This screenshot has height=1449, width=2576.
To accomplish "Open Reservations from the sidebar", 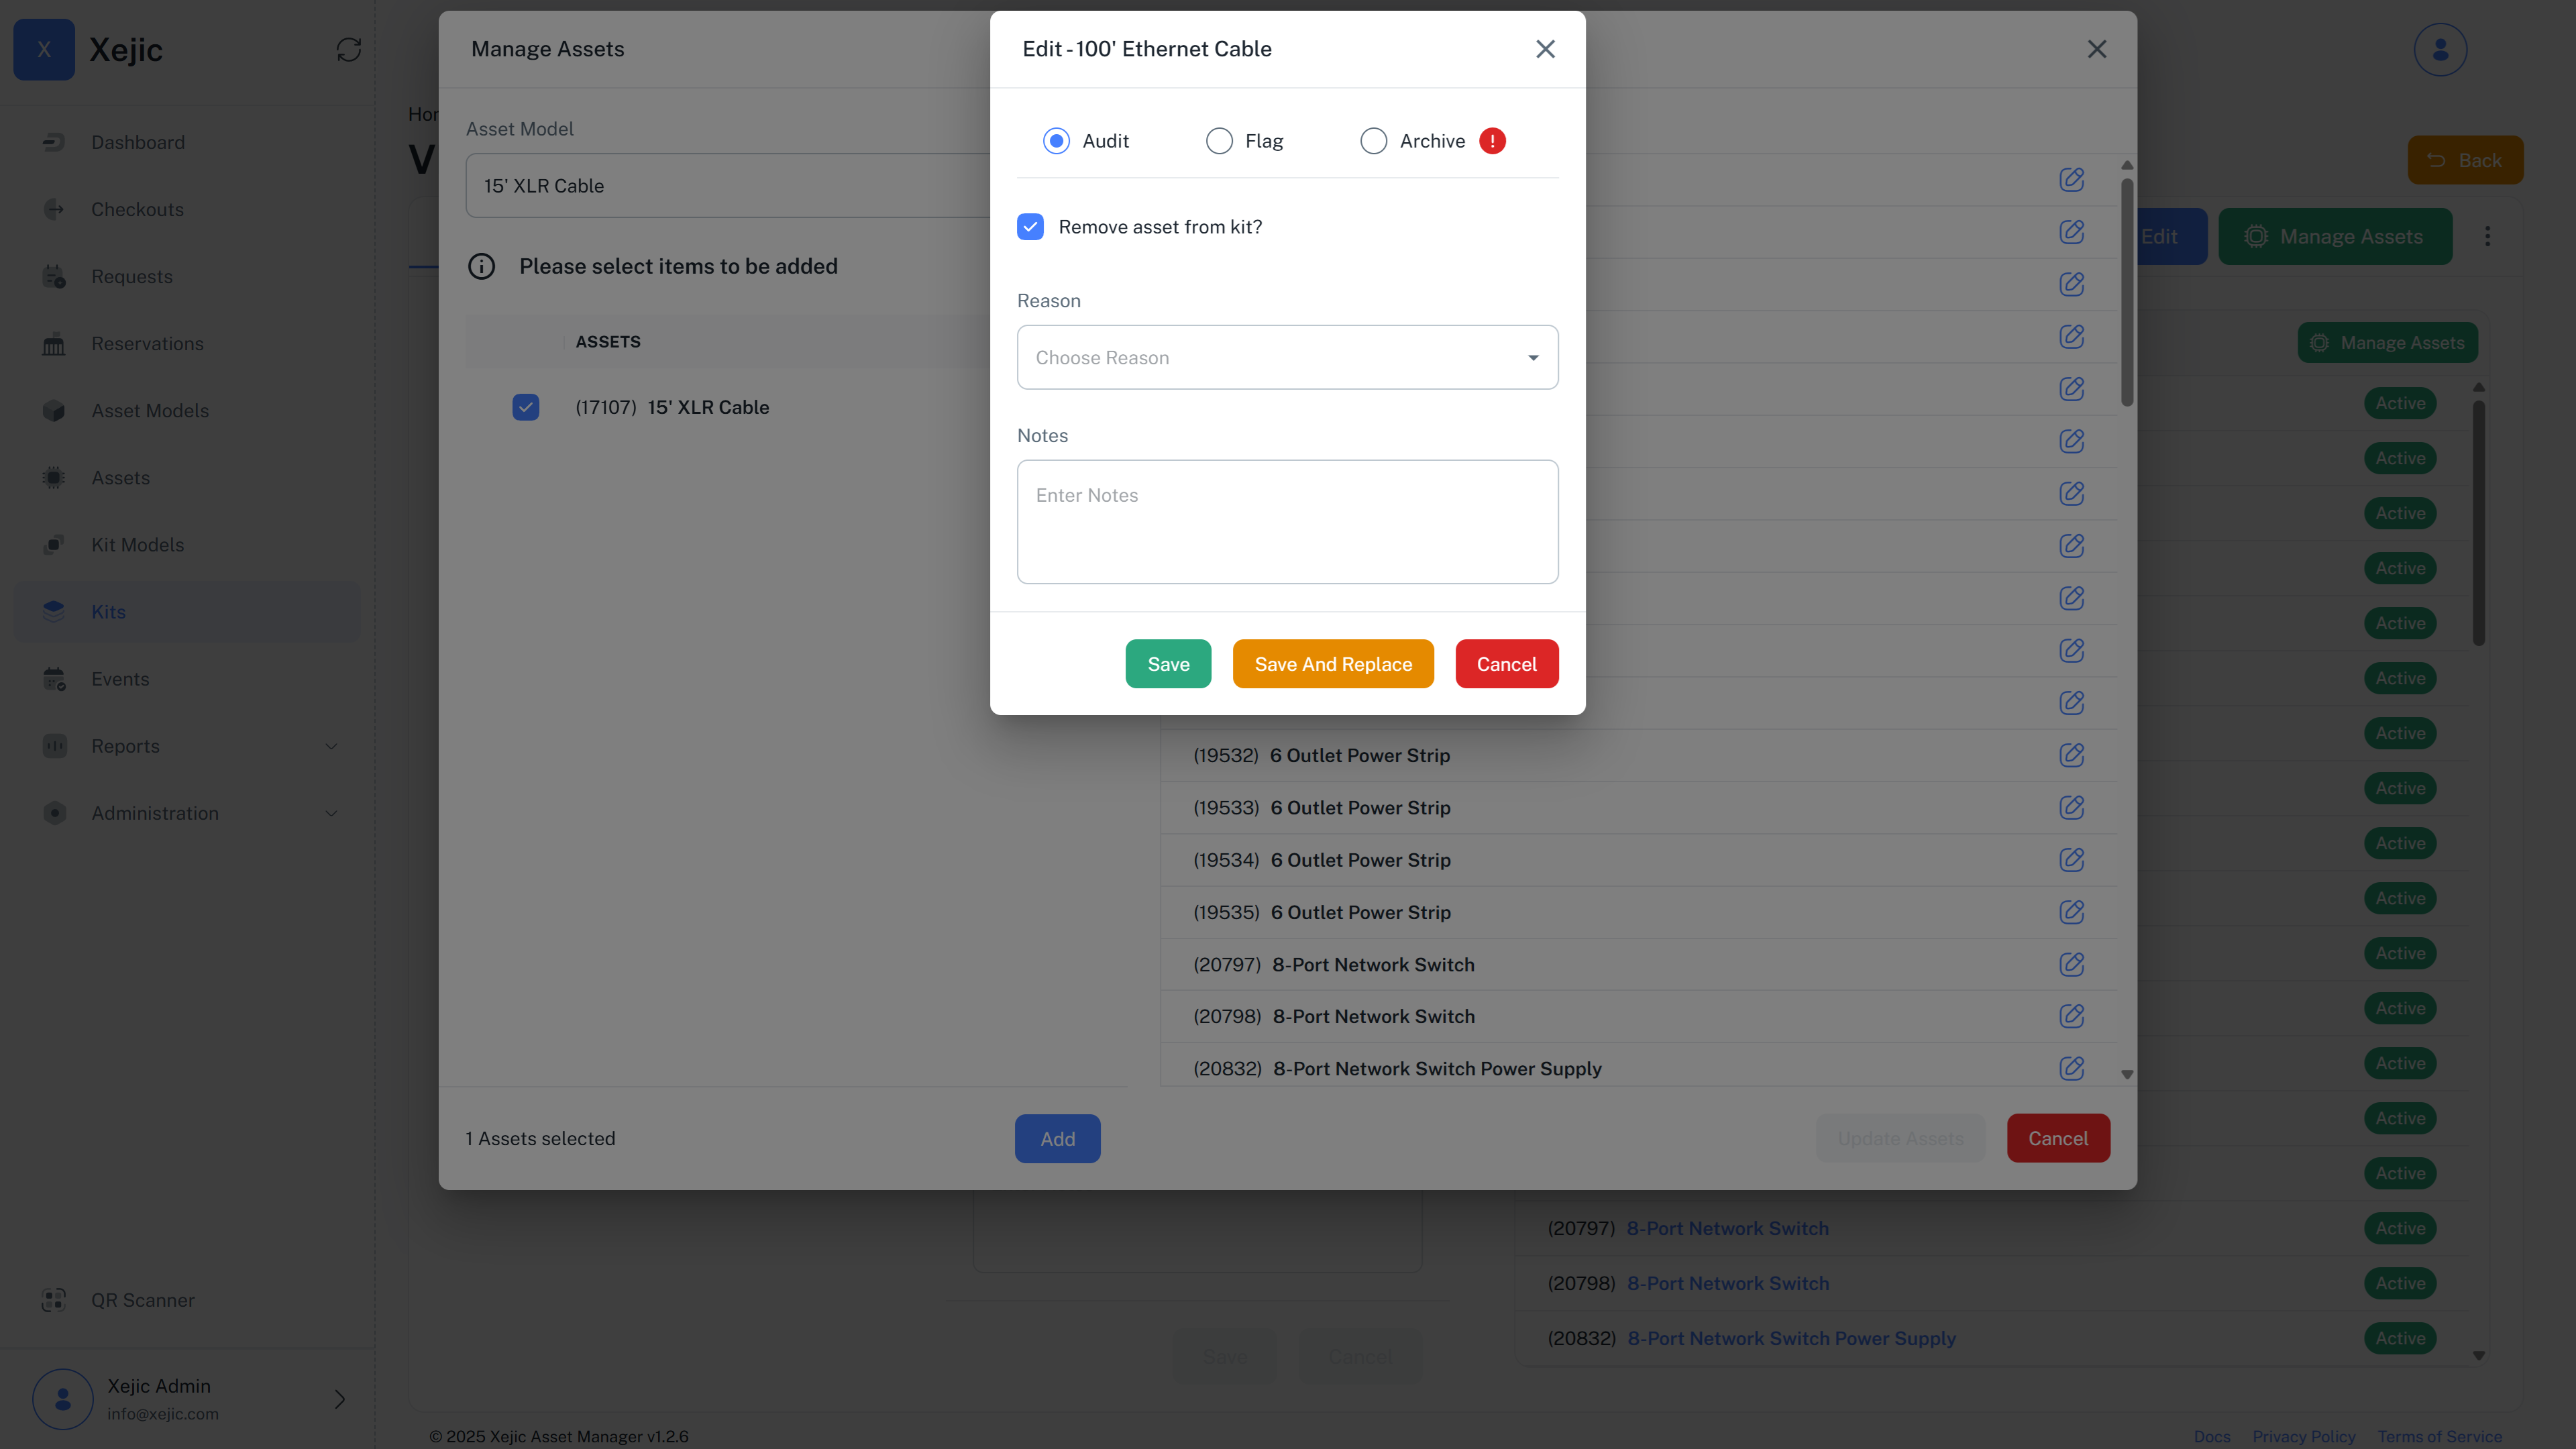I will 188,343.
